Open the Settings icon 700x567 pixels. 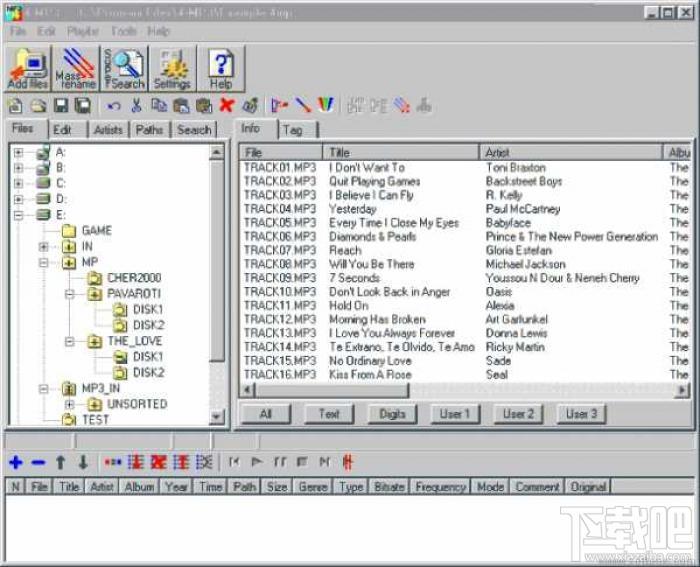pos(172,68)
